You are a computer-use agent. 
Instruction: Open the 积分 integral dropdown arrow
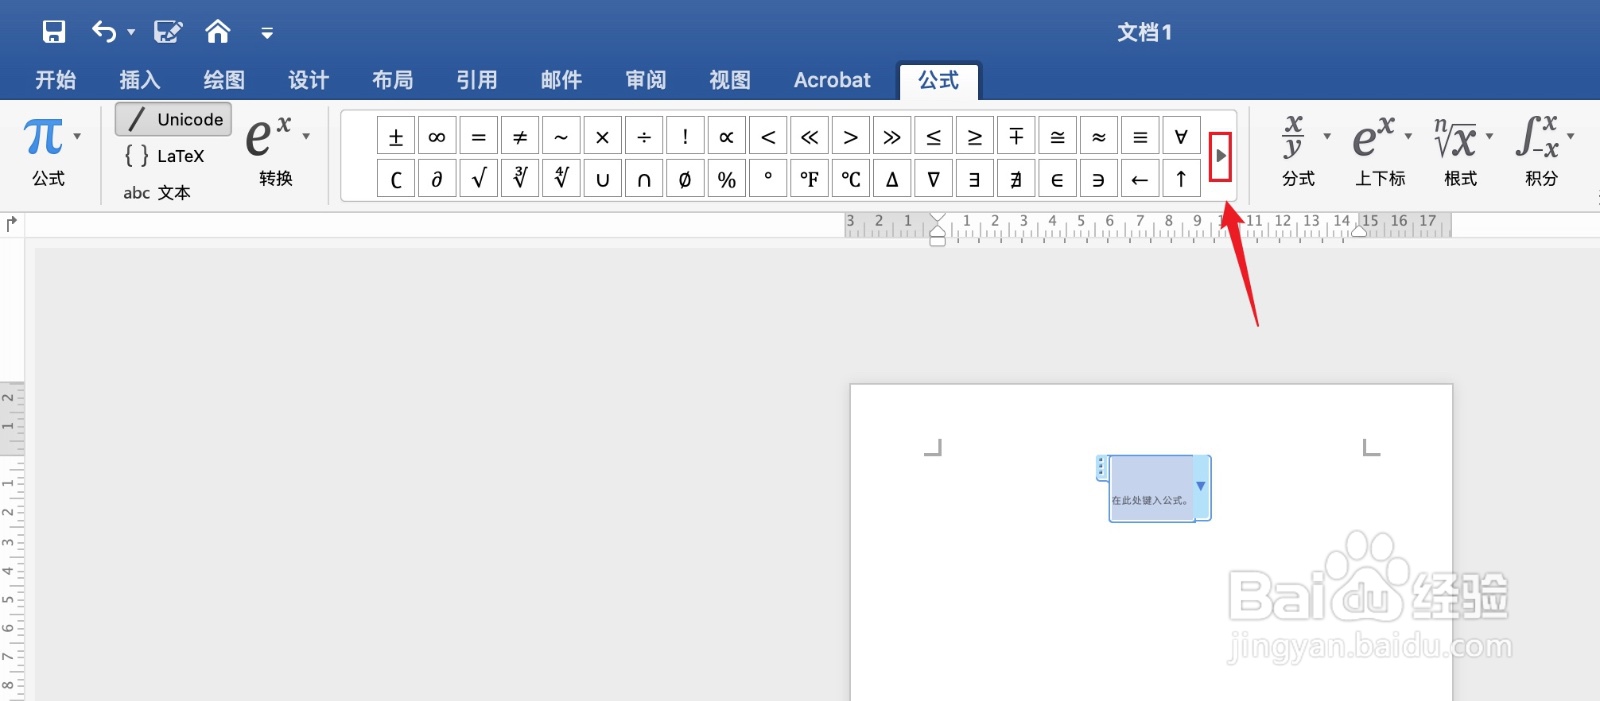click(x=1570, y=137)
